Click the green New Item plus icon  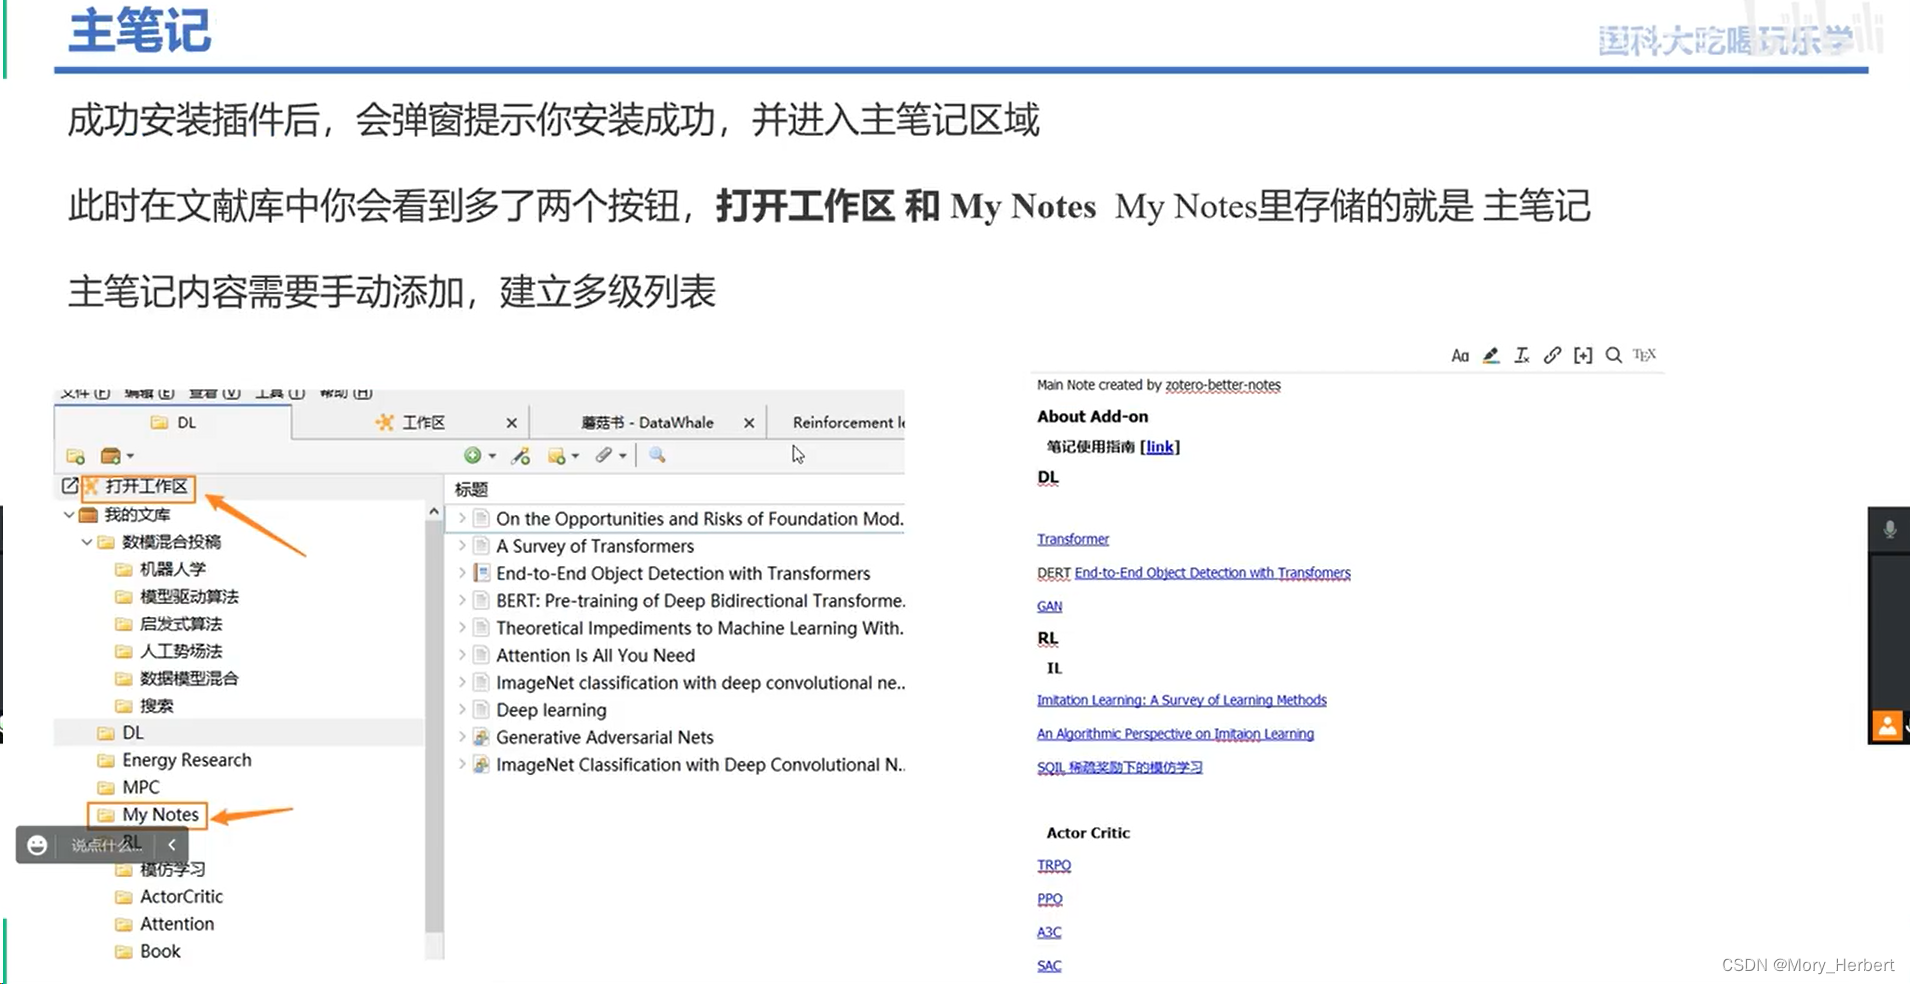(x=472, y=455)
